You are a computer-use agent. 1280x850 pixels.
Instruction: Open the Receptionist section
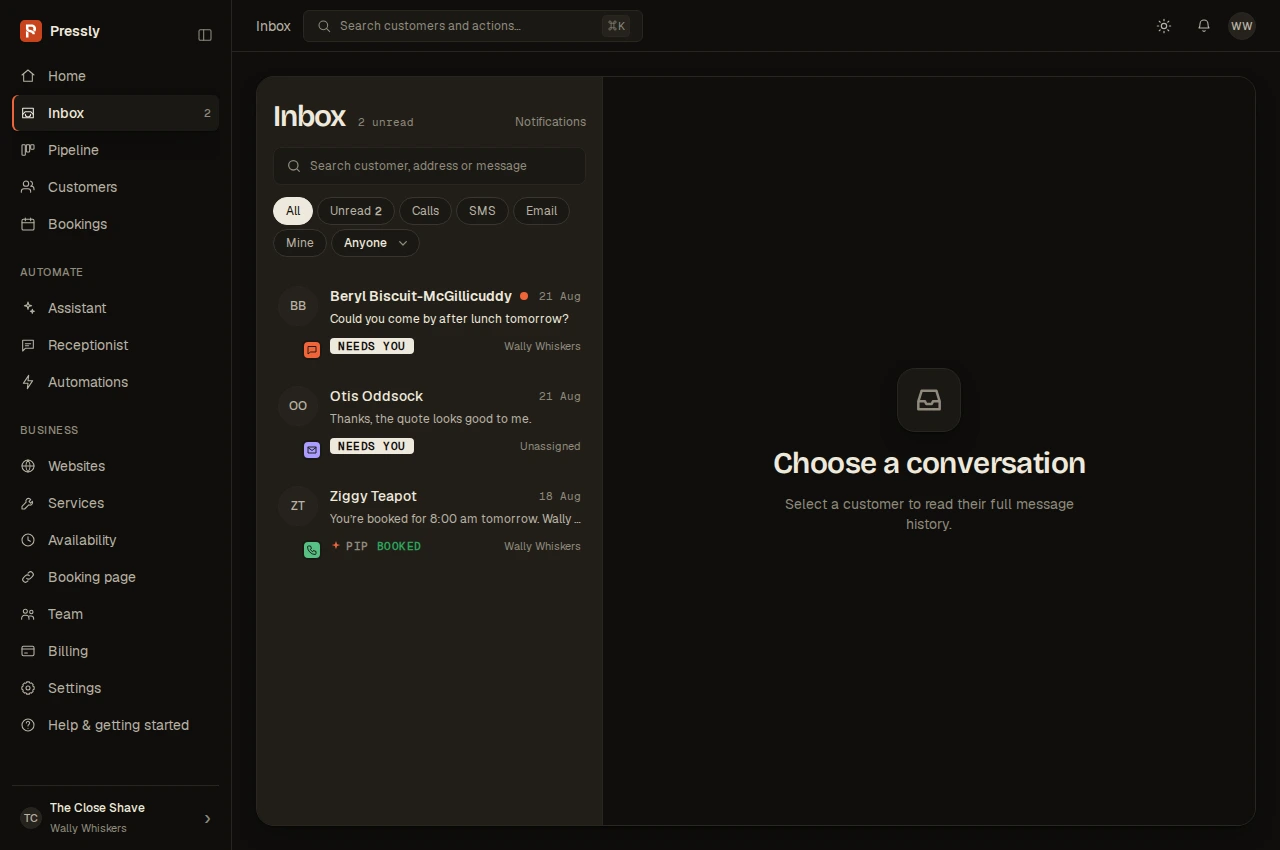116,345
